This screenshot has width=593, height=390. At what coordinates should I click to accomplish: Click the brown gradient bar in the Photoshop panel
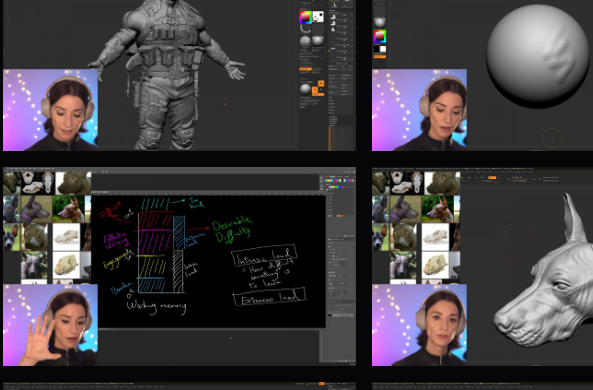coord(338,216)
